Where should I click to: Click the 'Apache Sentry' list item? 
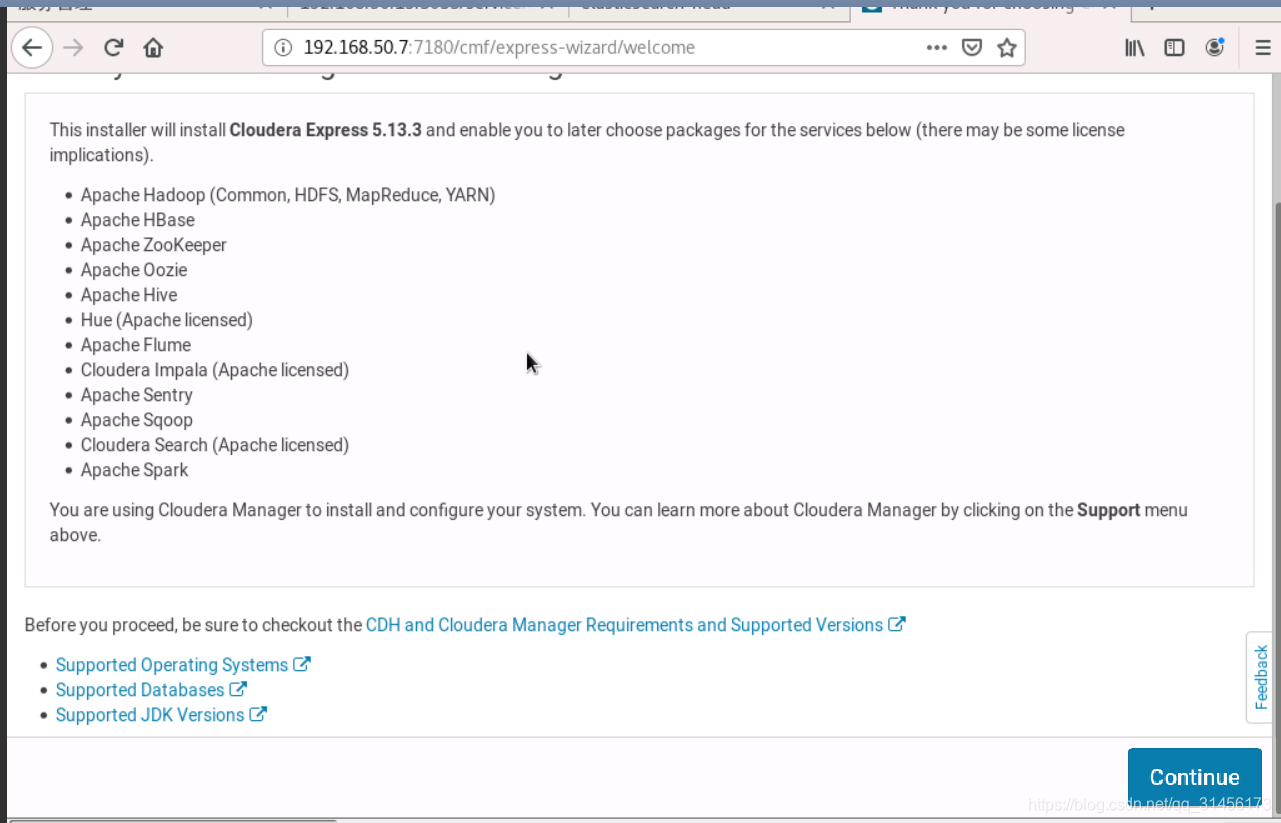point(137,395)
